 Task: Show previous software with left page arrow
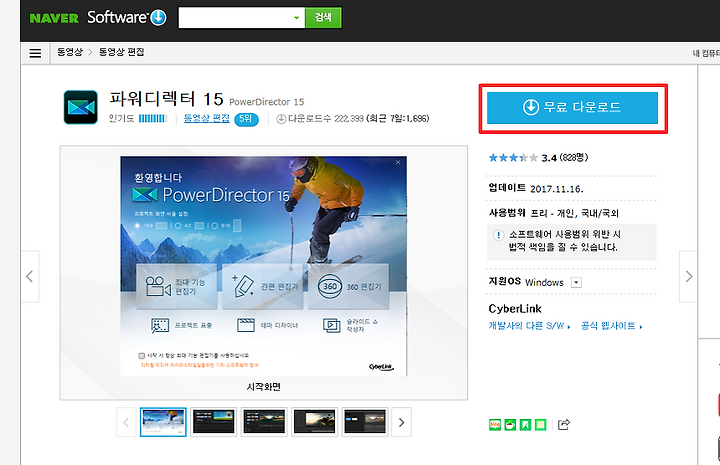[30, 276]
